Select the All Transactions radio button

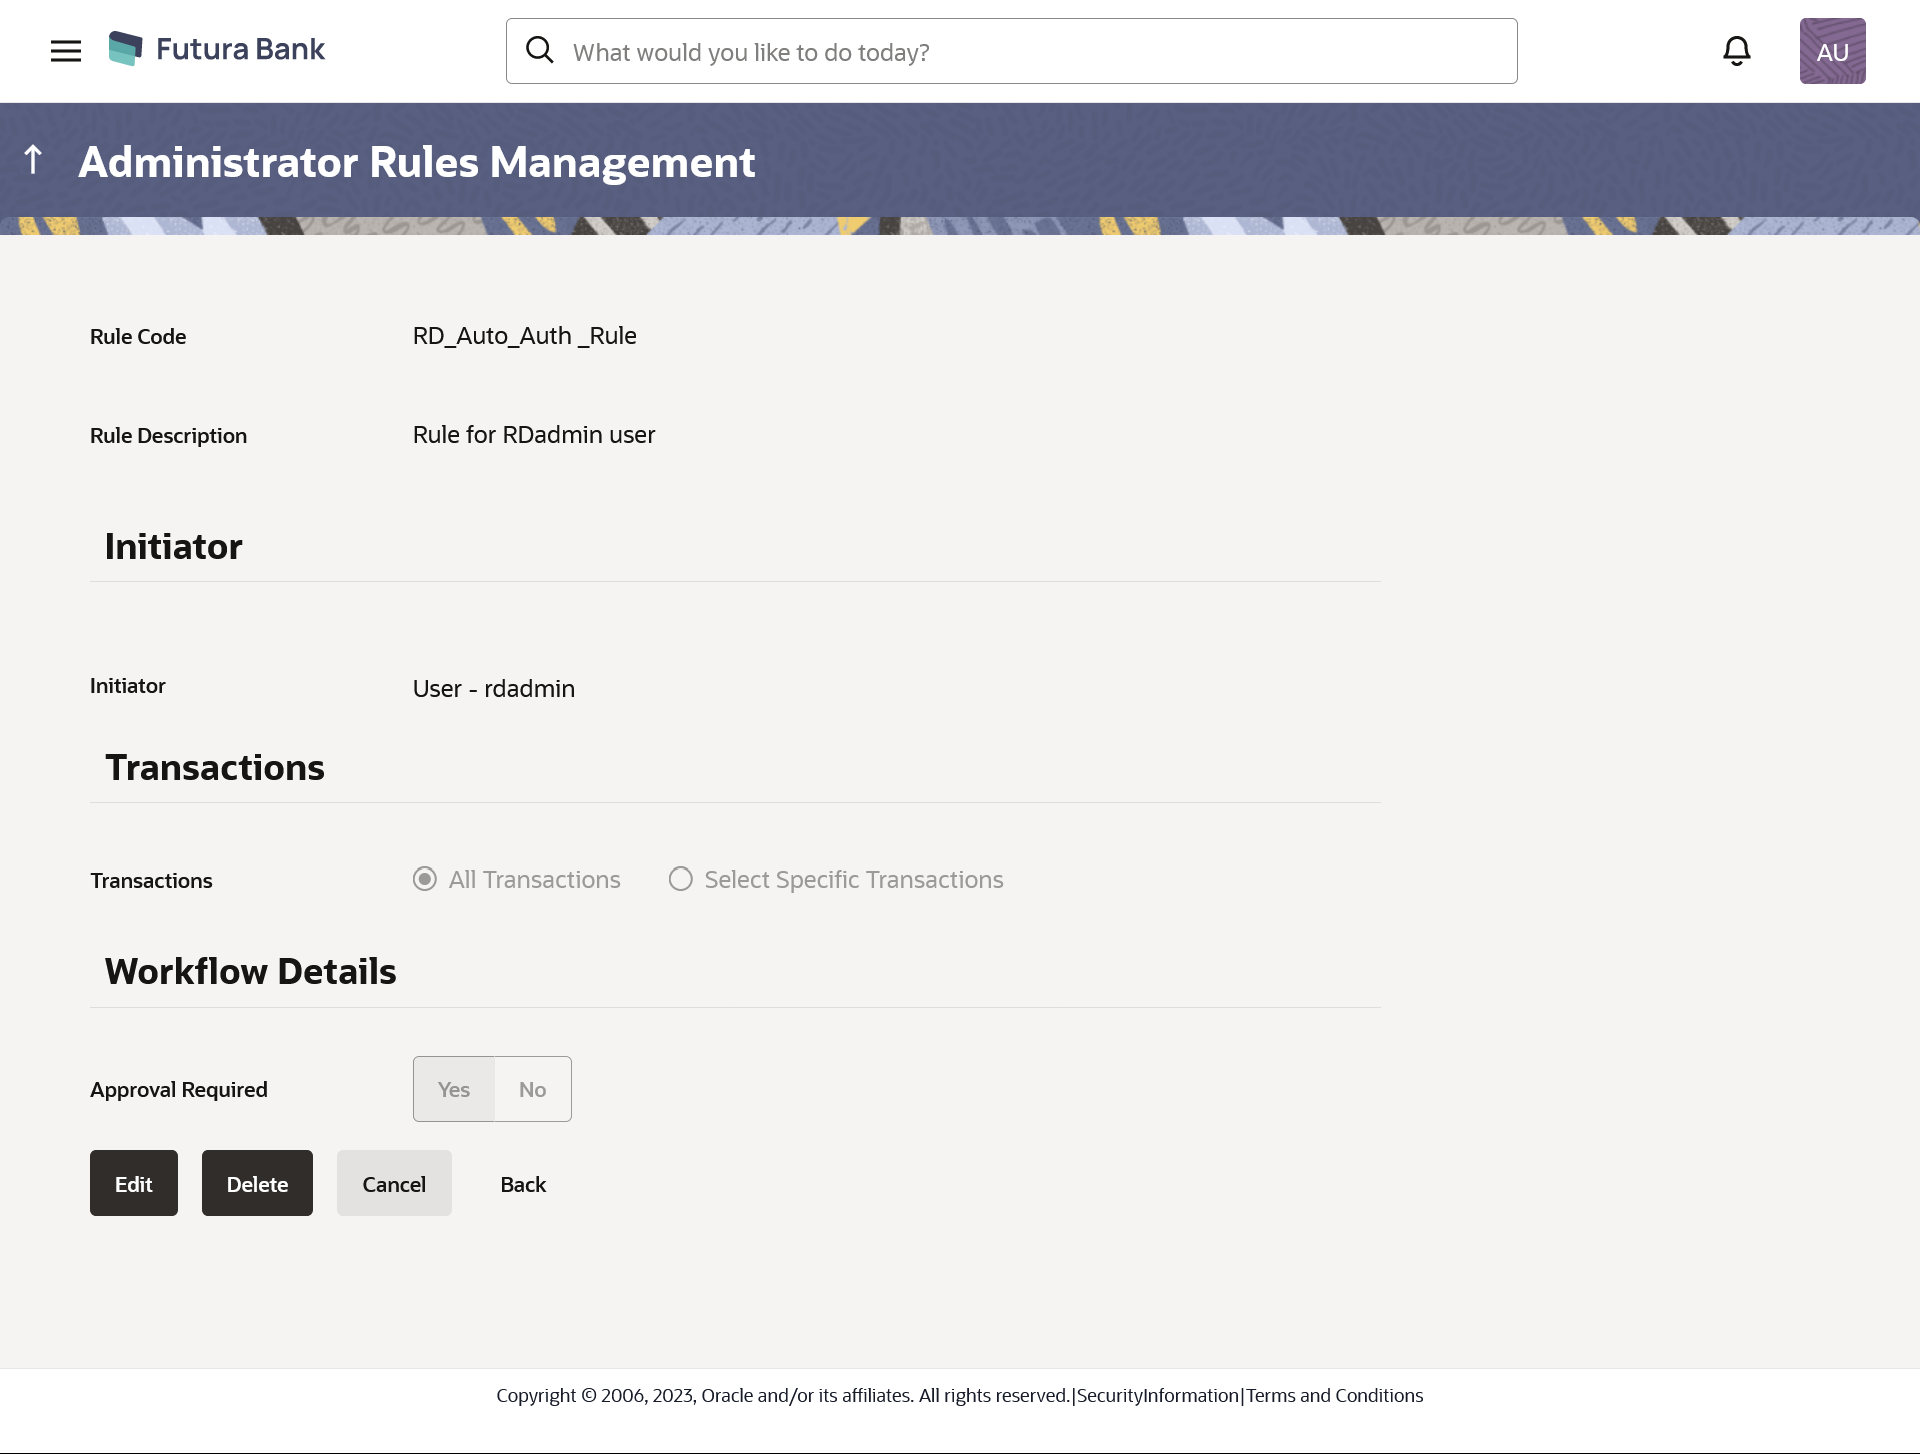425,879
